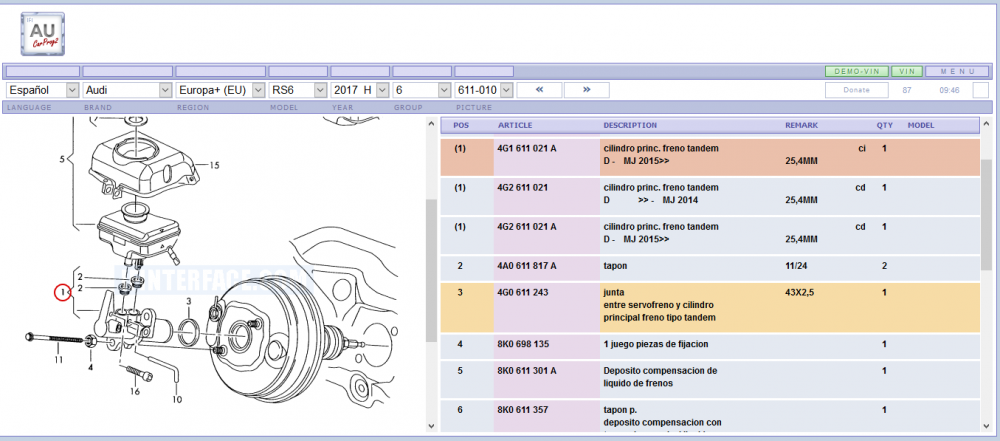
Task: Click parts table scroll down arrow
Action: tap(987, 426)
